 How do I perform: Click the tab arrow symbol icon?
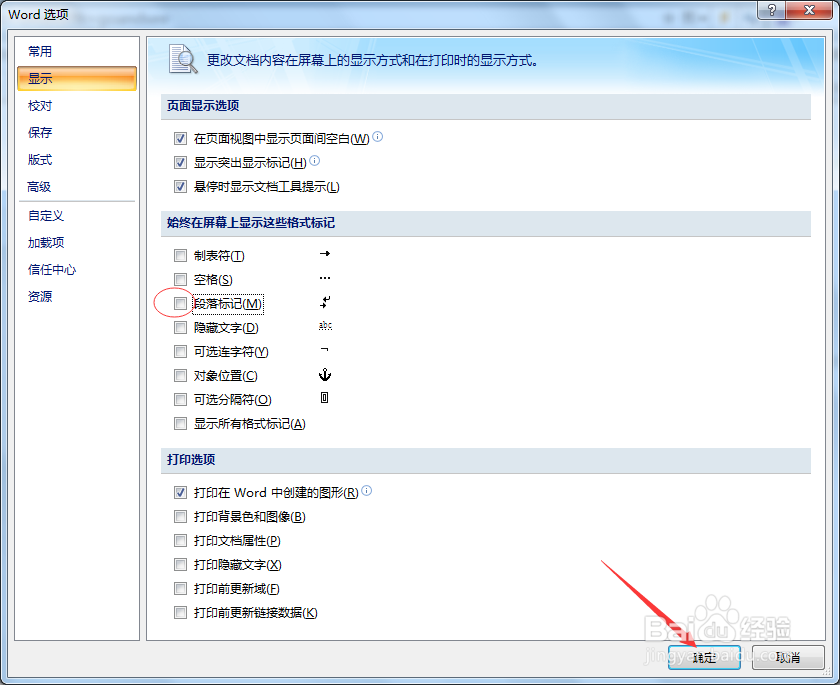coord(325,254)
